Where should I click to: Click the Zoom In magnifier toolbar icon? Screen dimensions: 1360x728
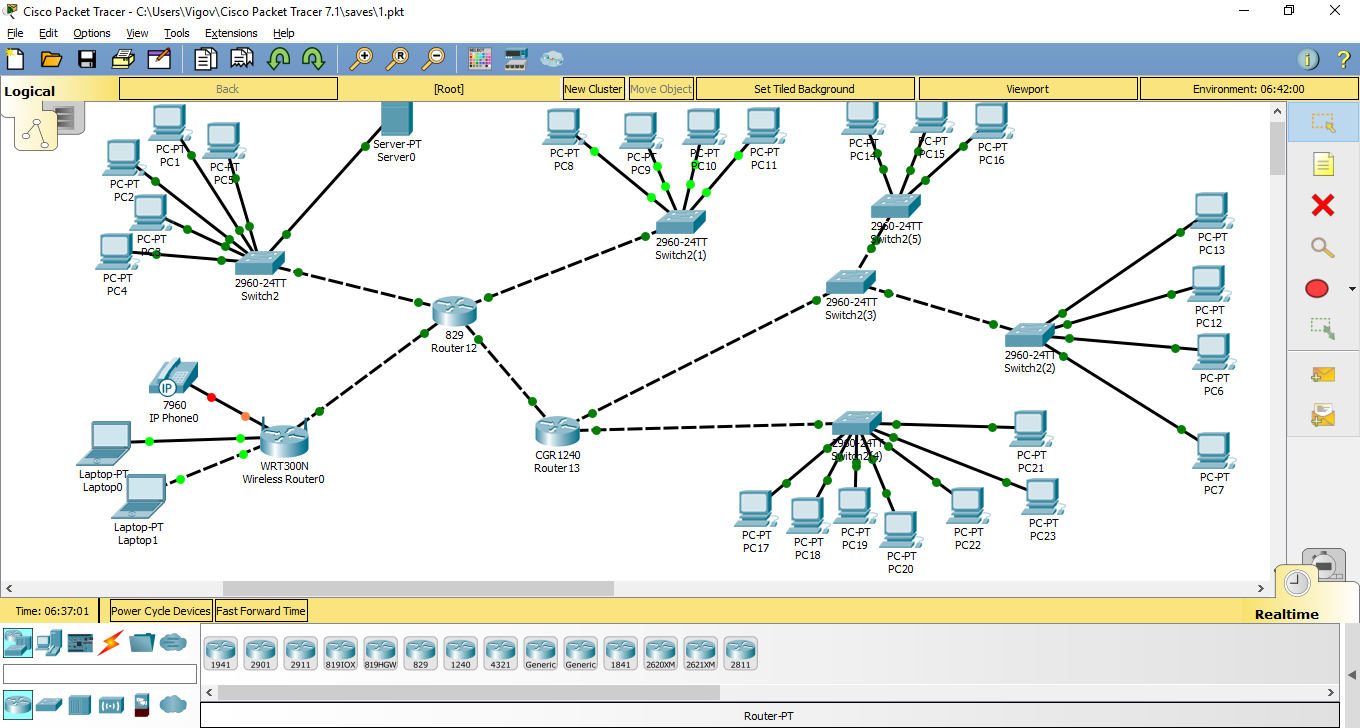pyautogui.click(x=363, y=58)
